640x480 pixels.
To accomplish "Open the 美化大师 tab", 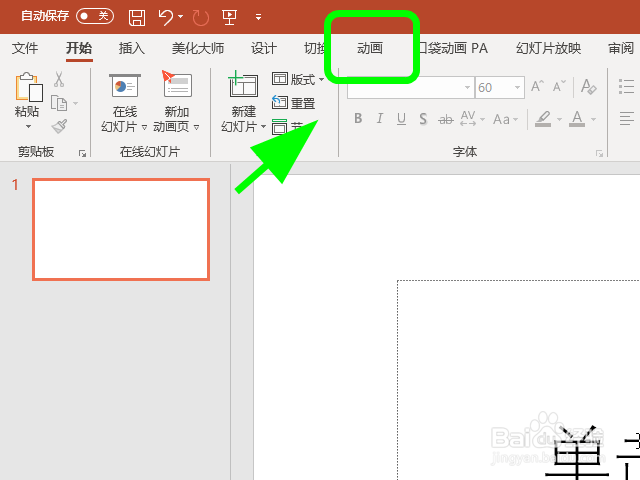I will [x=198, y=48].
